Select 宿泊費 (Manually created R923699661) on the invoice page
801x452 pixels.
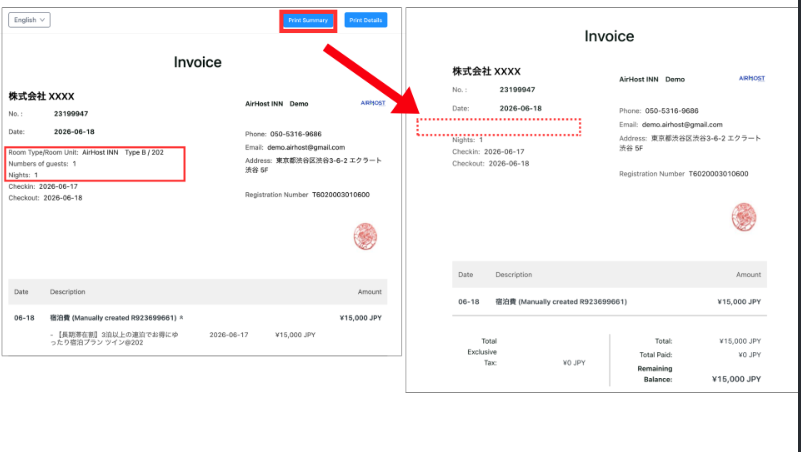tap(113, 318)
